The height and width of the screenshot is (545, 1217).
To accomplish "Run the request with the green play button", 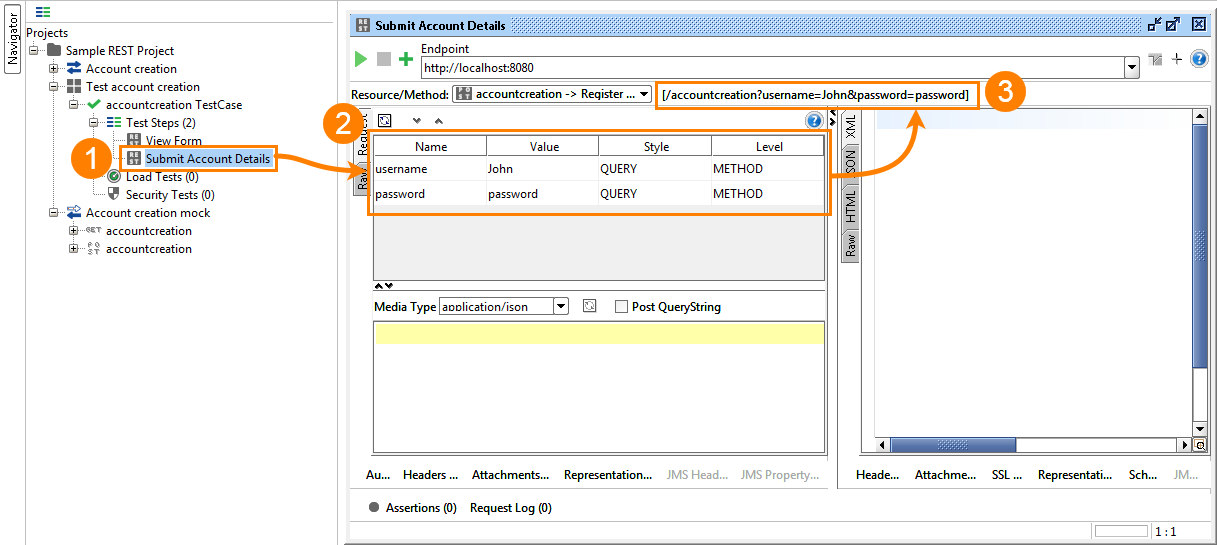I will coord(361,59).
